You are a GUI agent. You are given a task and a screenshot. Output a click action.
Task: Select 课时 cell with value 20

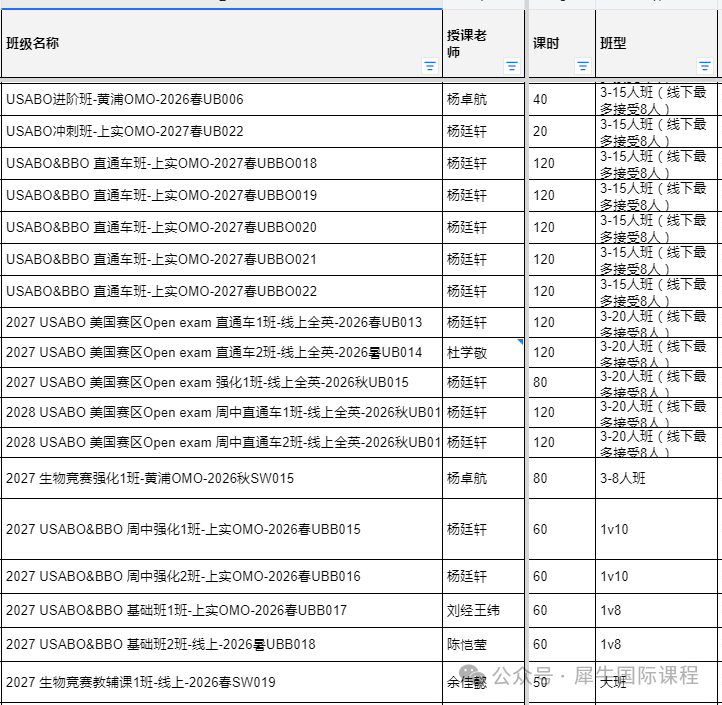coord(562,132)
